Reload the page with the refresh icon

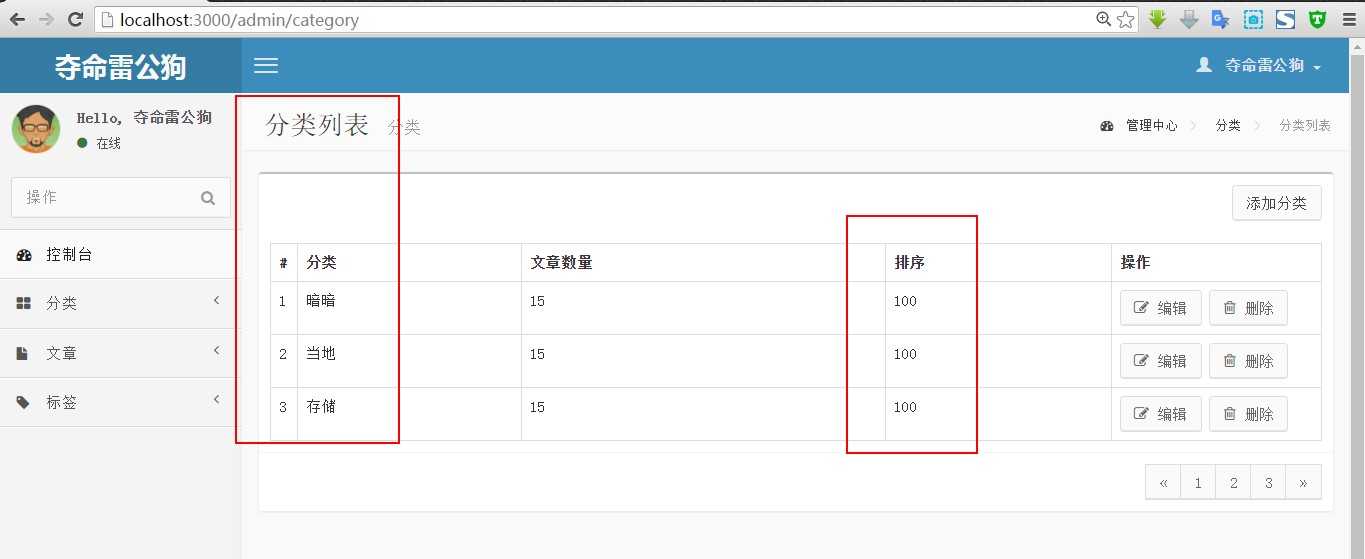tap(75, 19)
